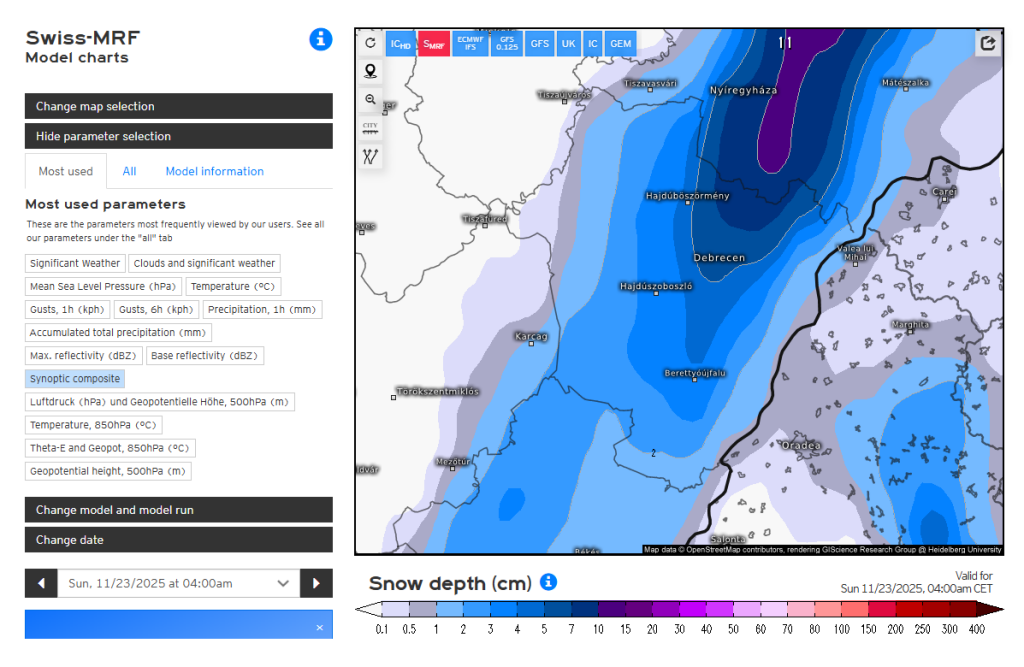Click the dark purple 10–15 cm legend swatch
This screenshot has height=667, width=1024.
pyautogui.click(x=611, y=609)
